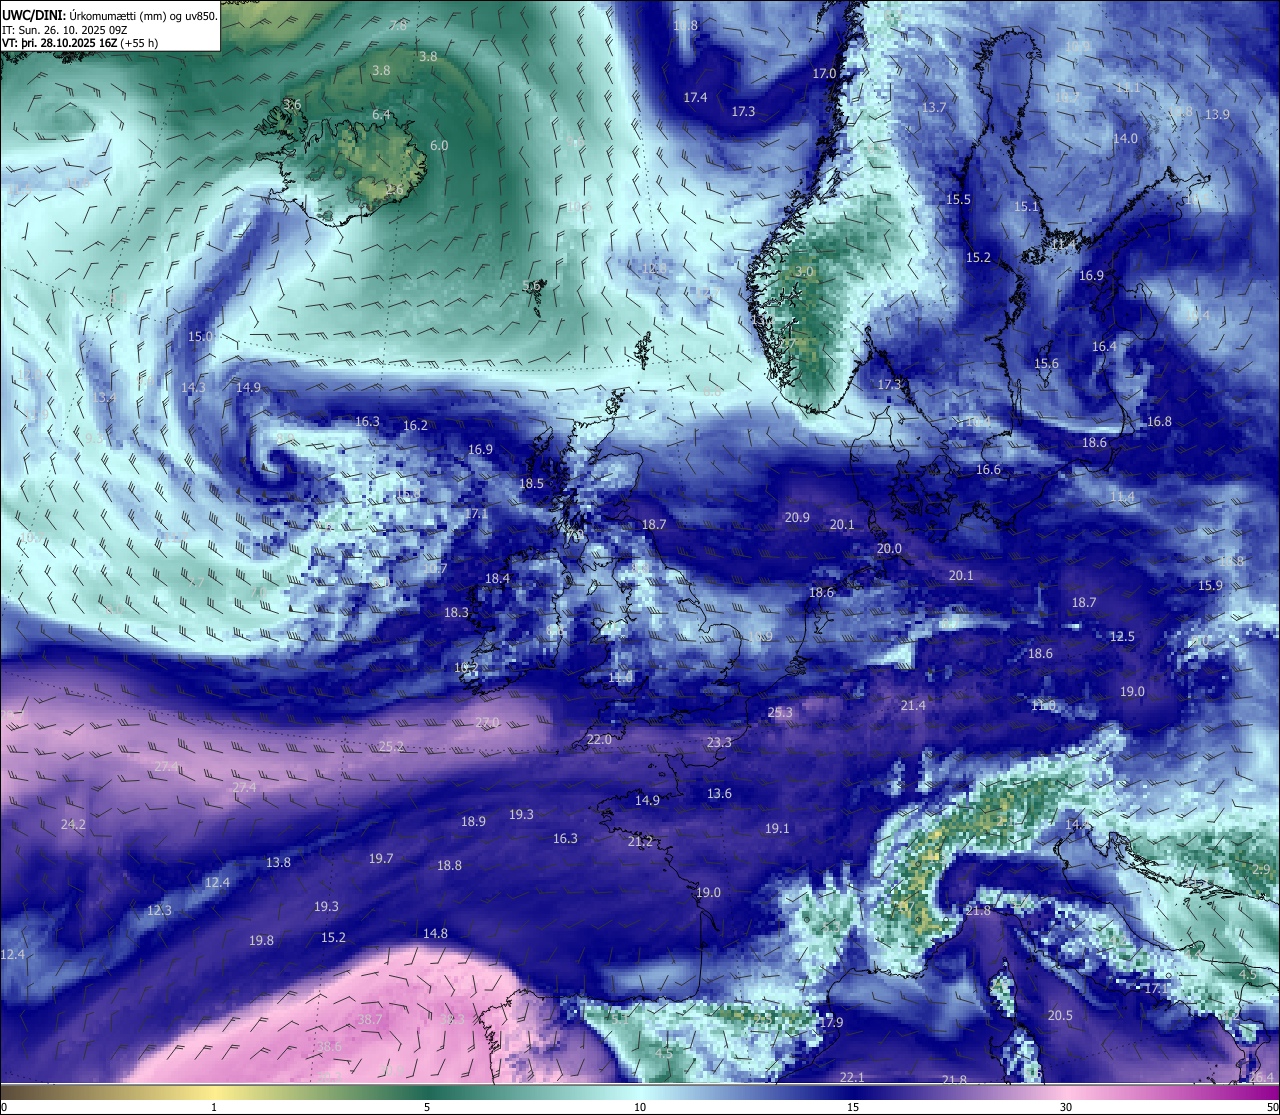This screenshot has height=1115, width=1280.
Task: Click the UWC/DINI Úrkomumætti title text
Action: 109,15
